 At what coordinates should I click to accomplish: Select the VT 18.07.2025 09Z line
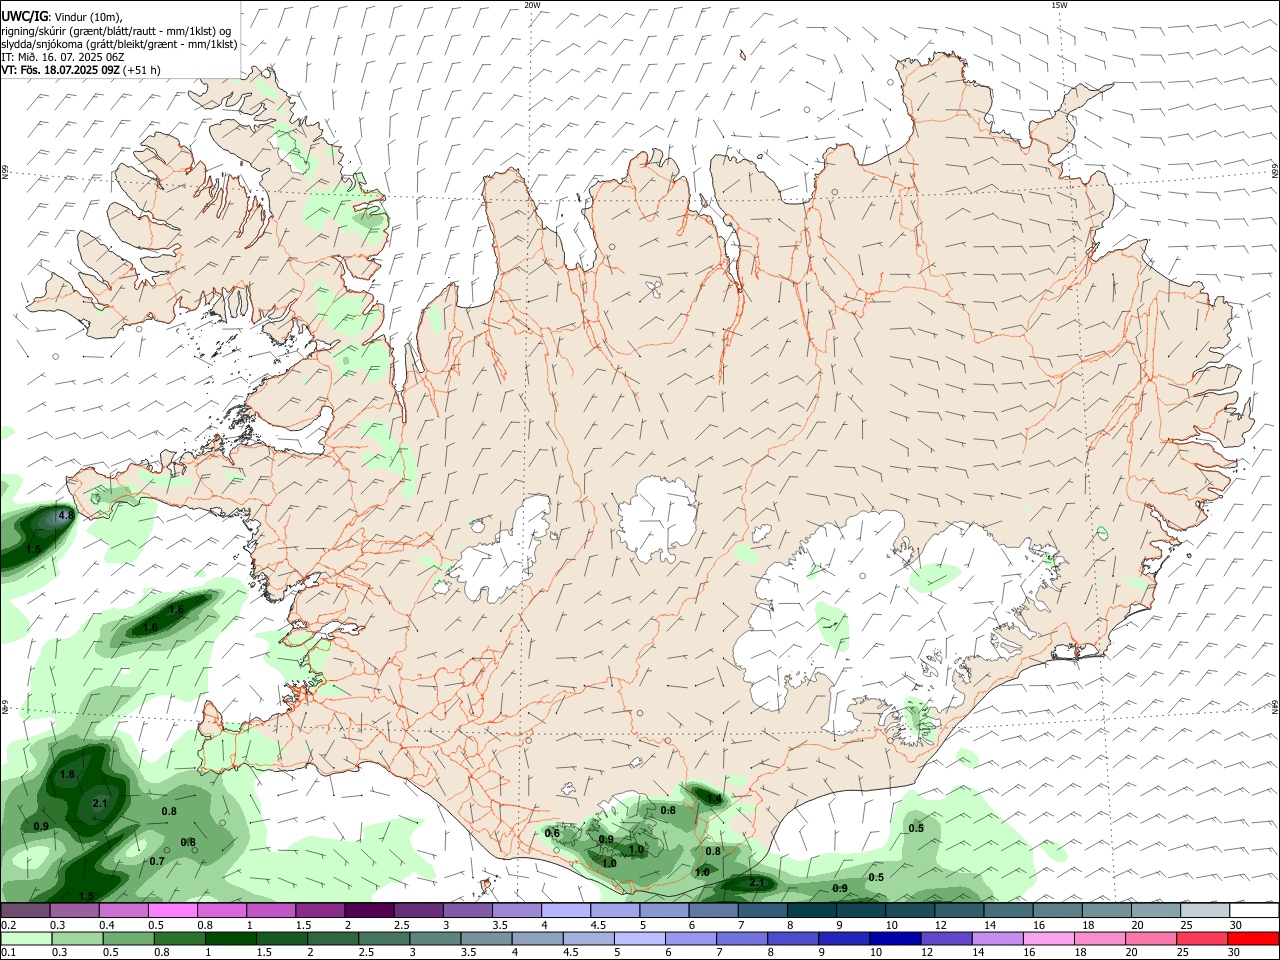[61, 70]
